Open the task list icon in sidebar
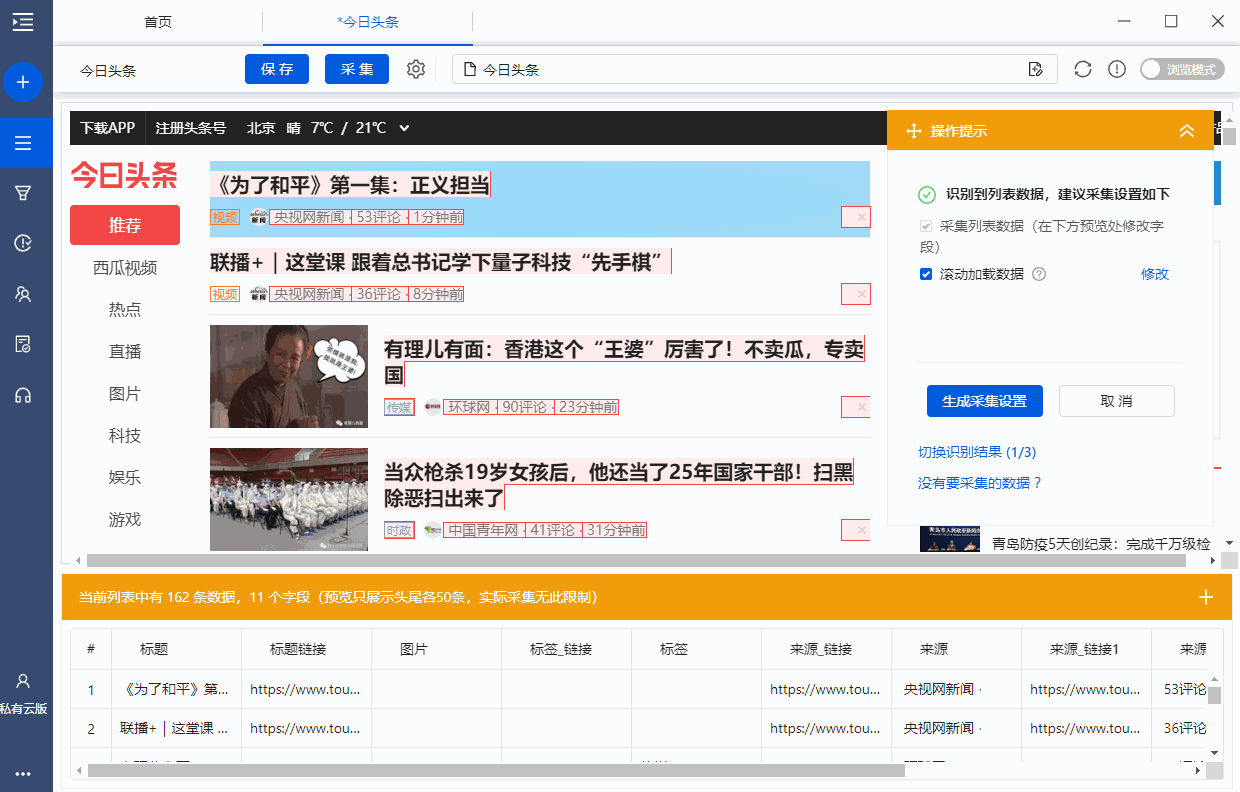Screen dimensions: 1240x792 coord(23,143)
